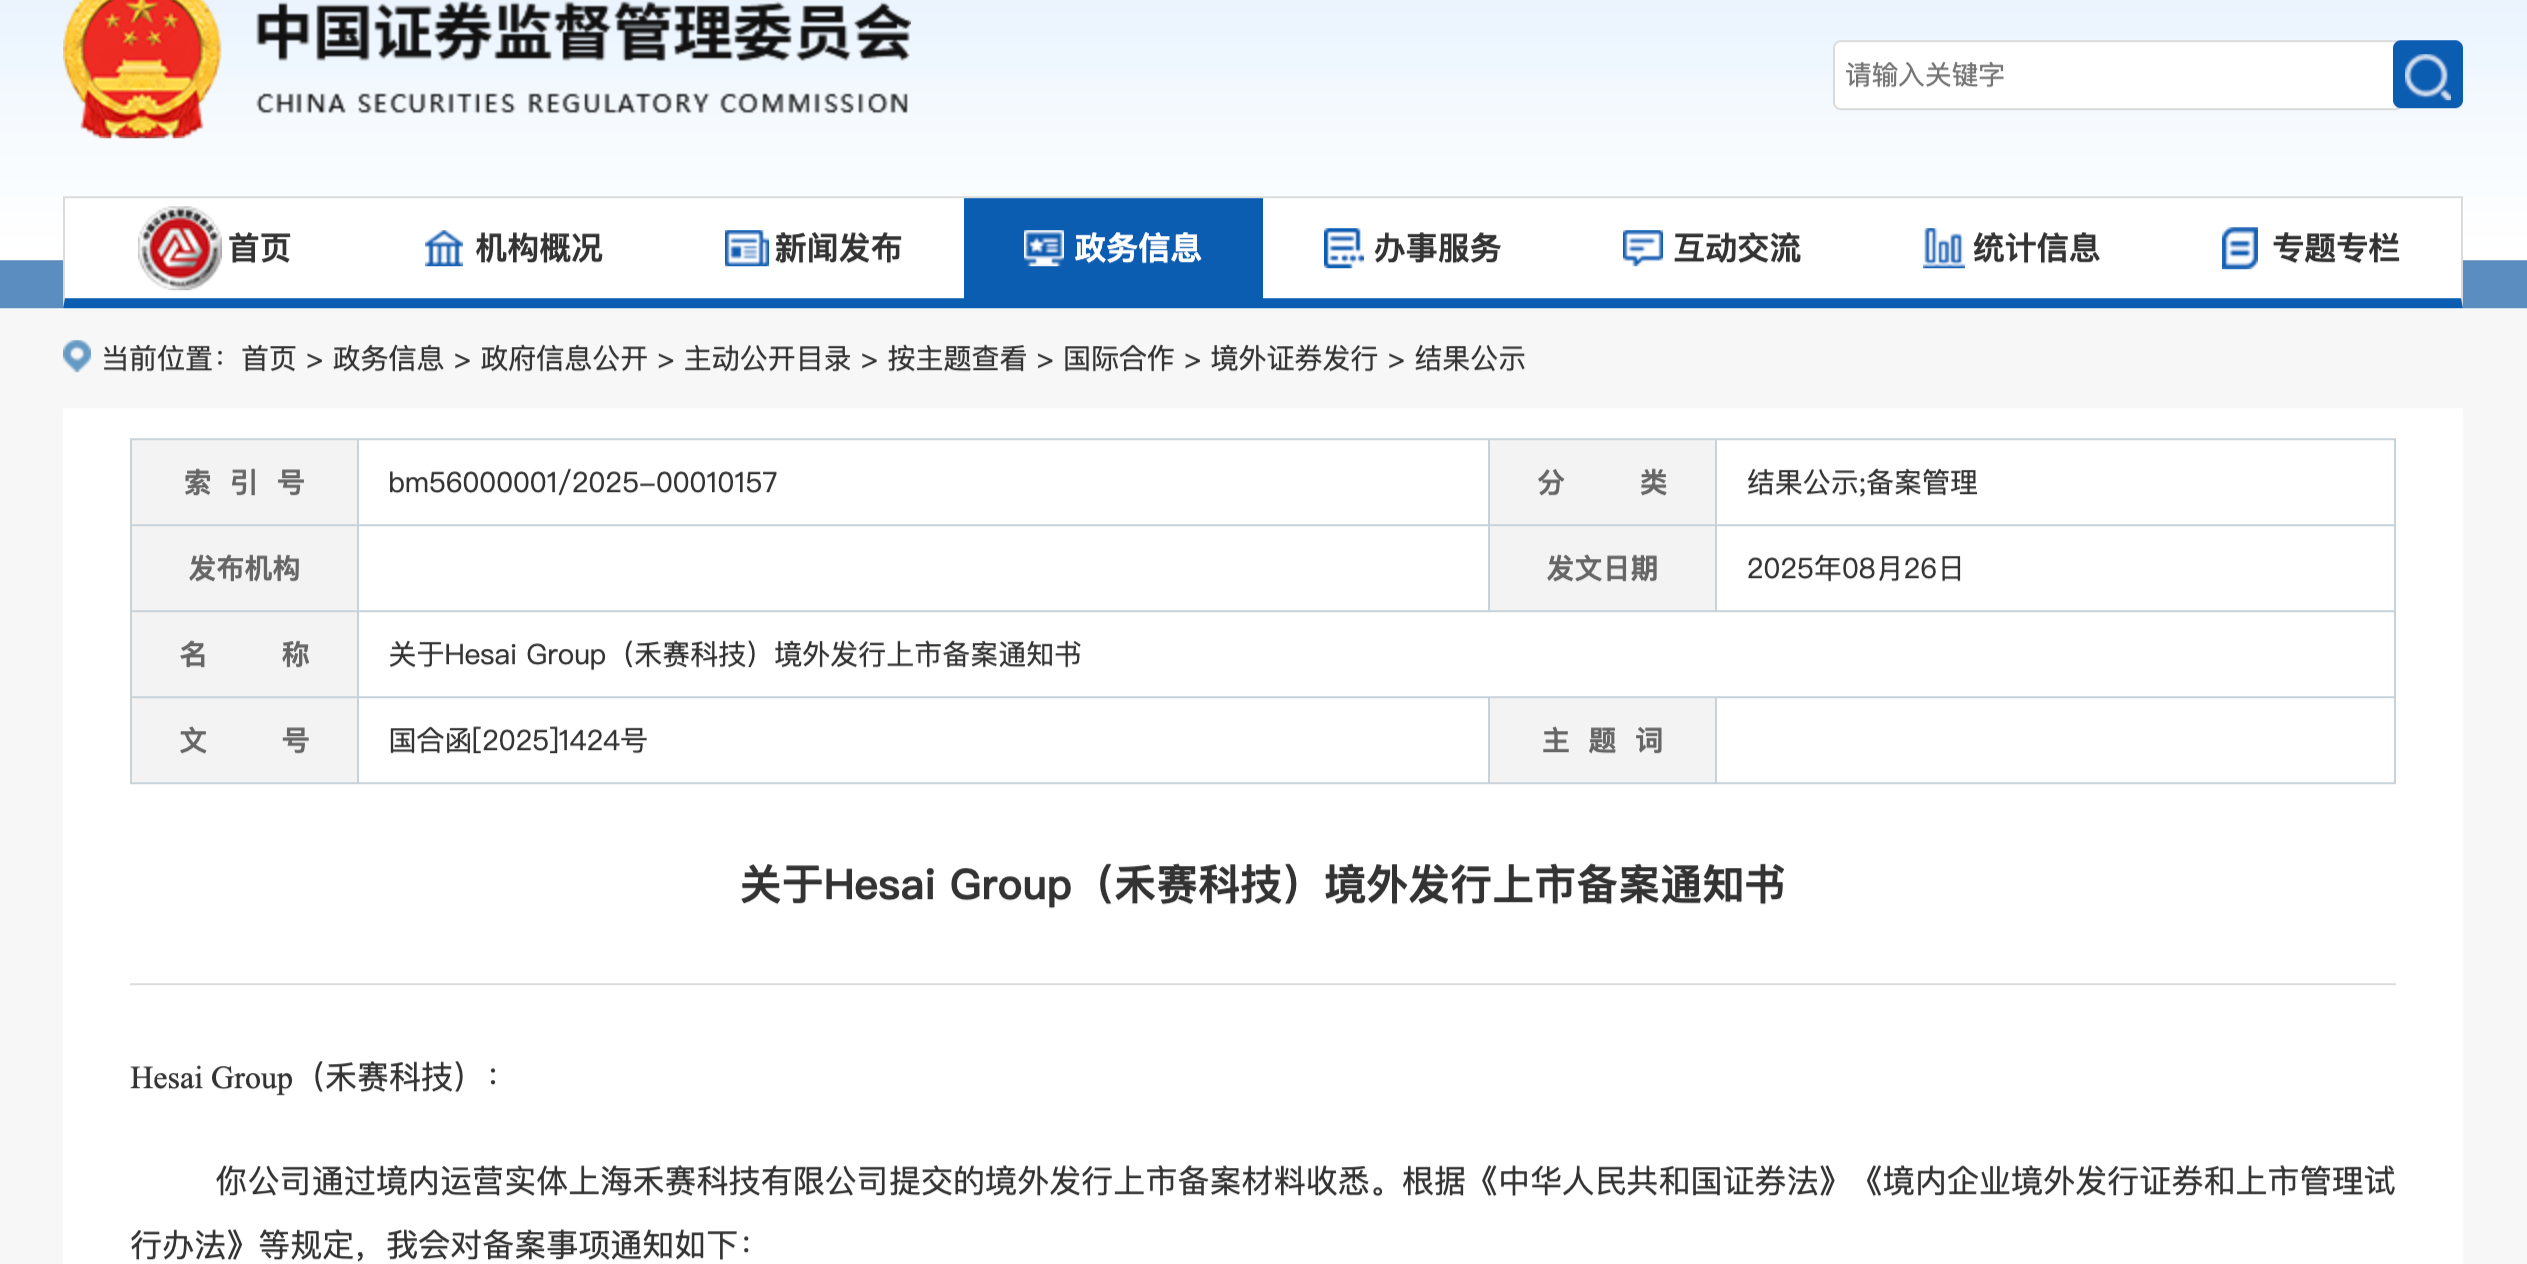Screen dimensions: 2527x1264
Task: Click the bar chart icon beside 统计信息
Action: point(1943,248)
